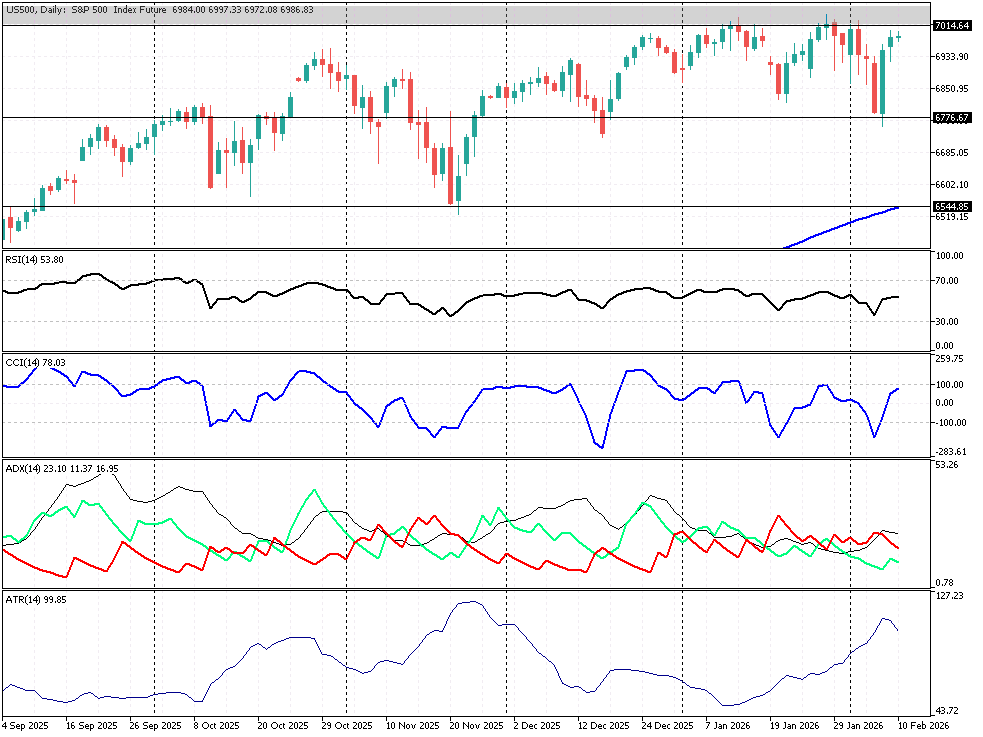Click the CCI 100.00 axis label

click(949, 384)
